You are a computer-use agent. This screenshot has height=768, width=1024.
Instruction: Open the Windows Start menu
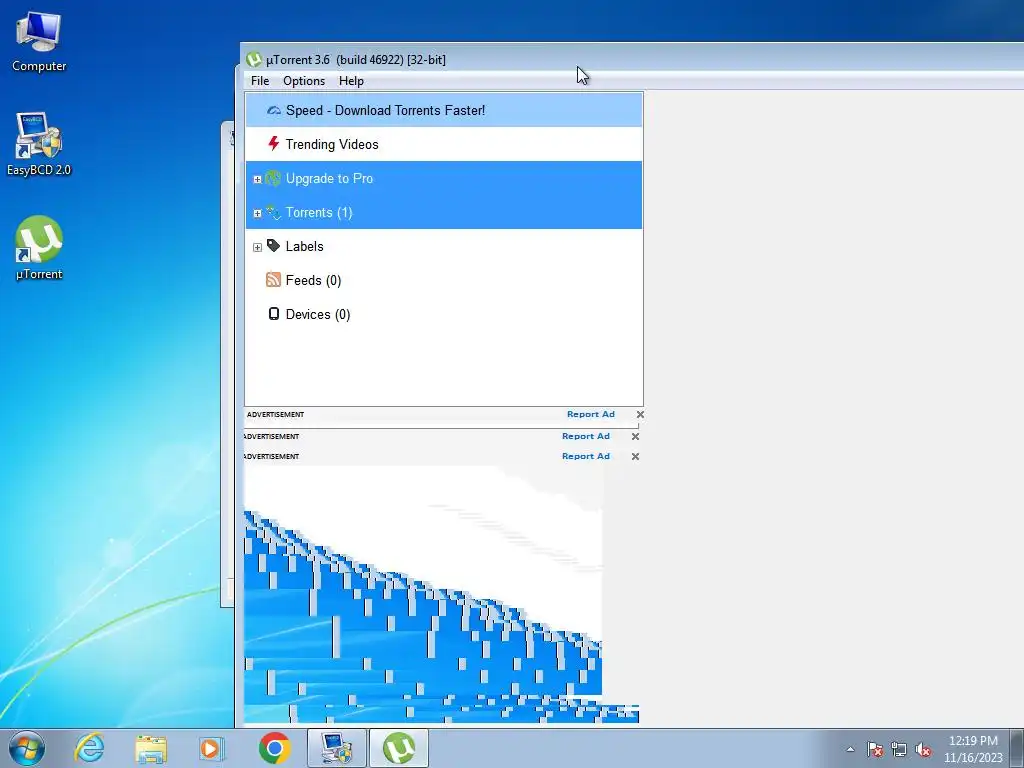[27, 748]
